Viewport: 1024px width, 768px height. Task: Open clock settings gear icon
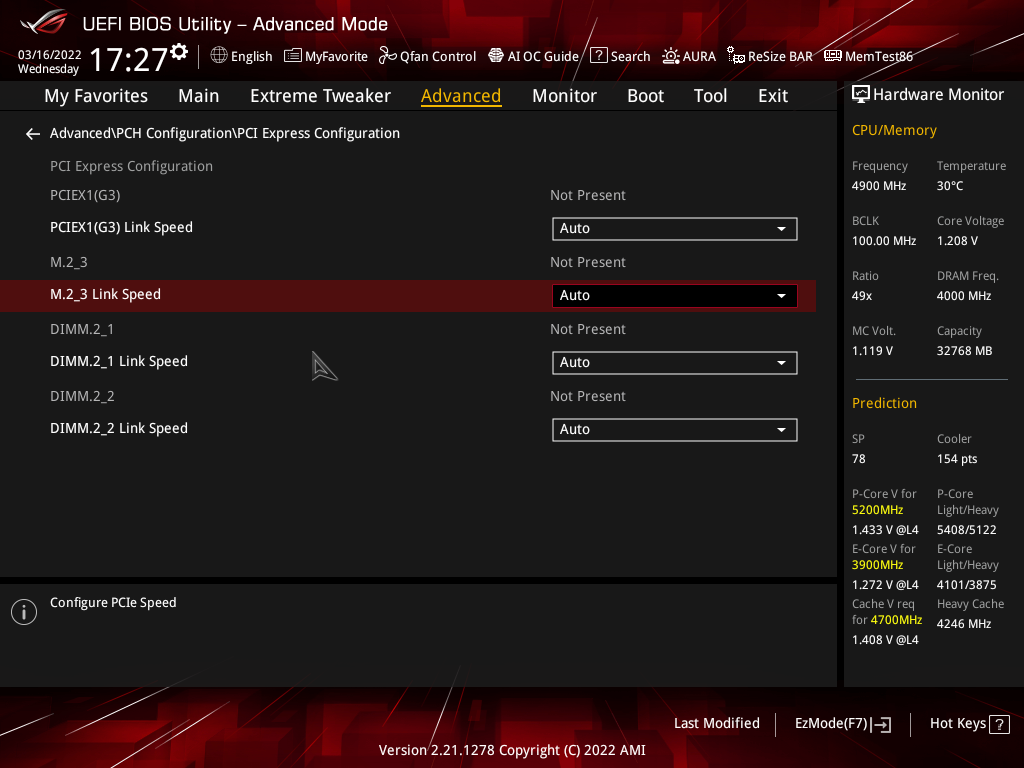(179, 52)
